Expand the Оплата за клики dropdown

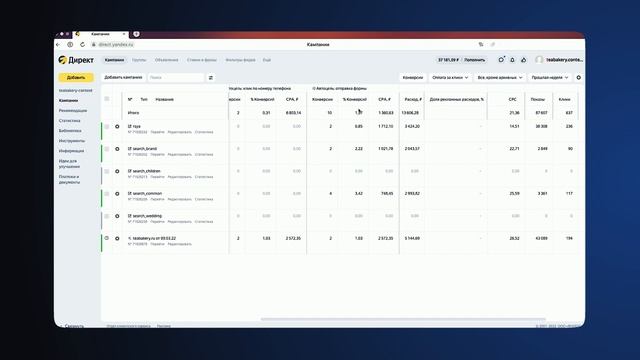pos(450,78)
